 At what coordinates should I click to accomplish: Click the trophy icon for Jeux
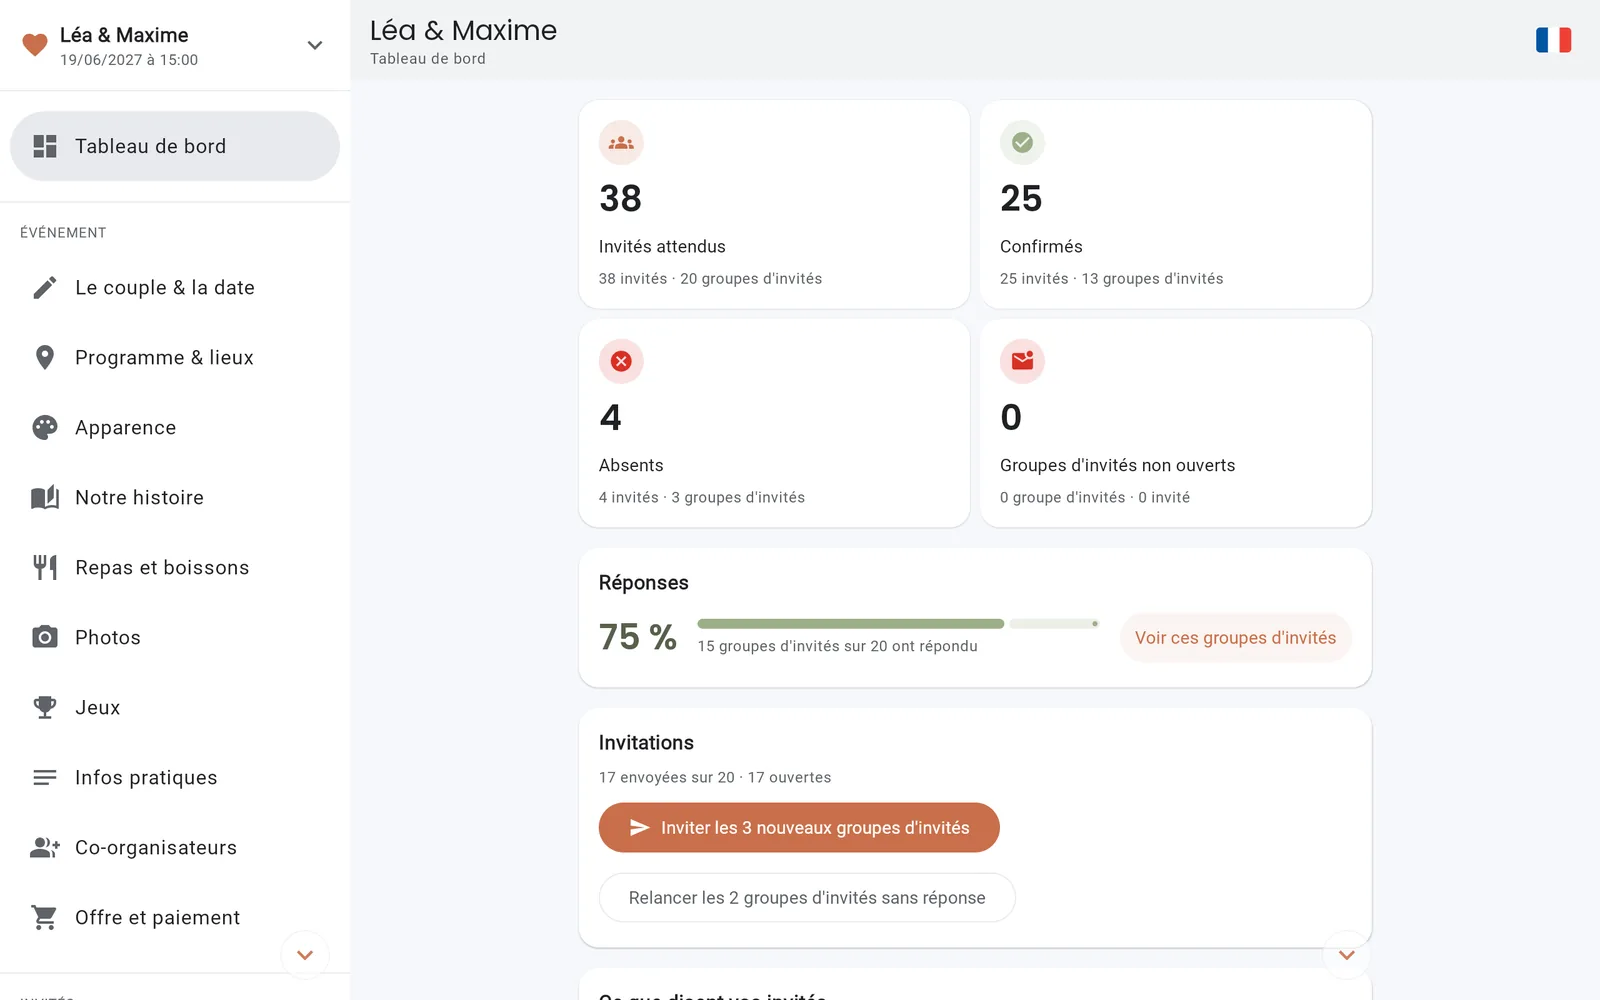(x=45, y=708)
